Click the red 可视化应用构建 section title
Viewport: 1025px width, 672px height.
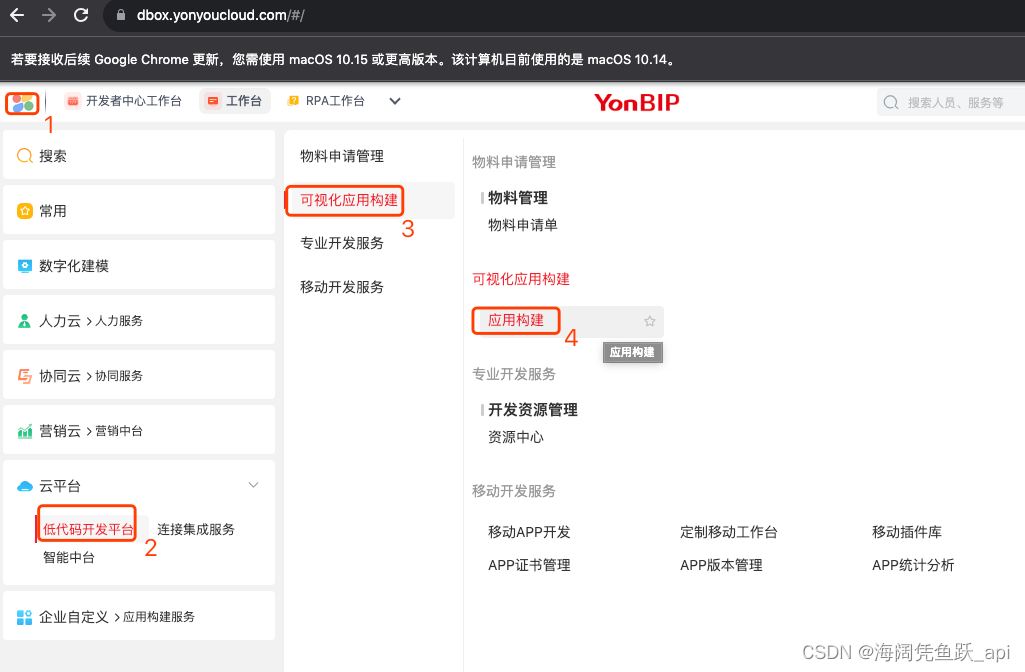pyautogui.click(x=521, y=279)
